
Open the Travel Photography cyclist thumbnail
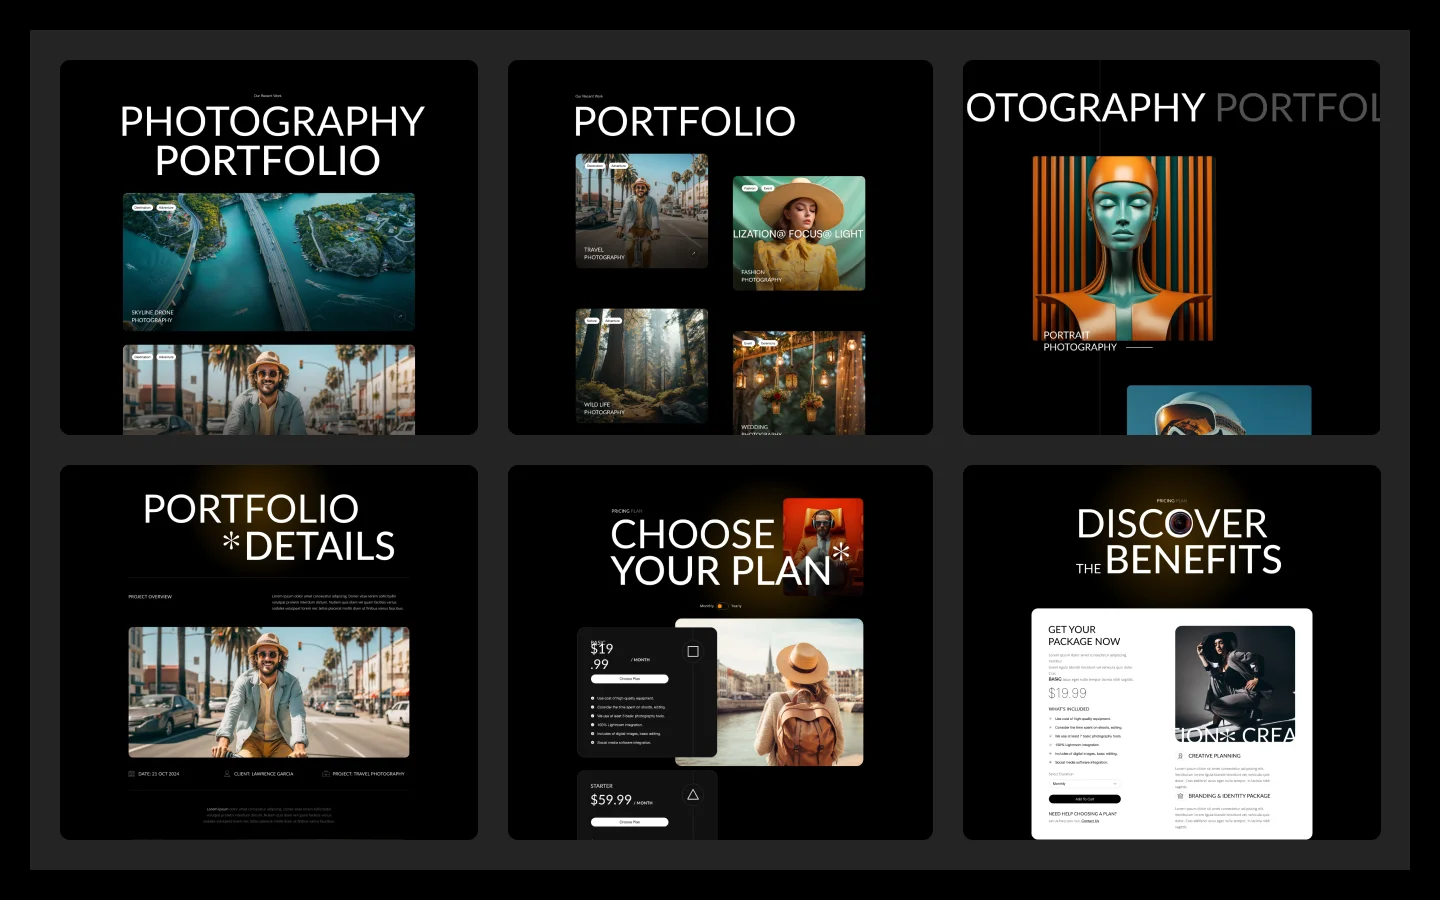[x=642, y=211]
